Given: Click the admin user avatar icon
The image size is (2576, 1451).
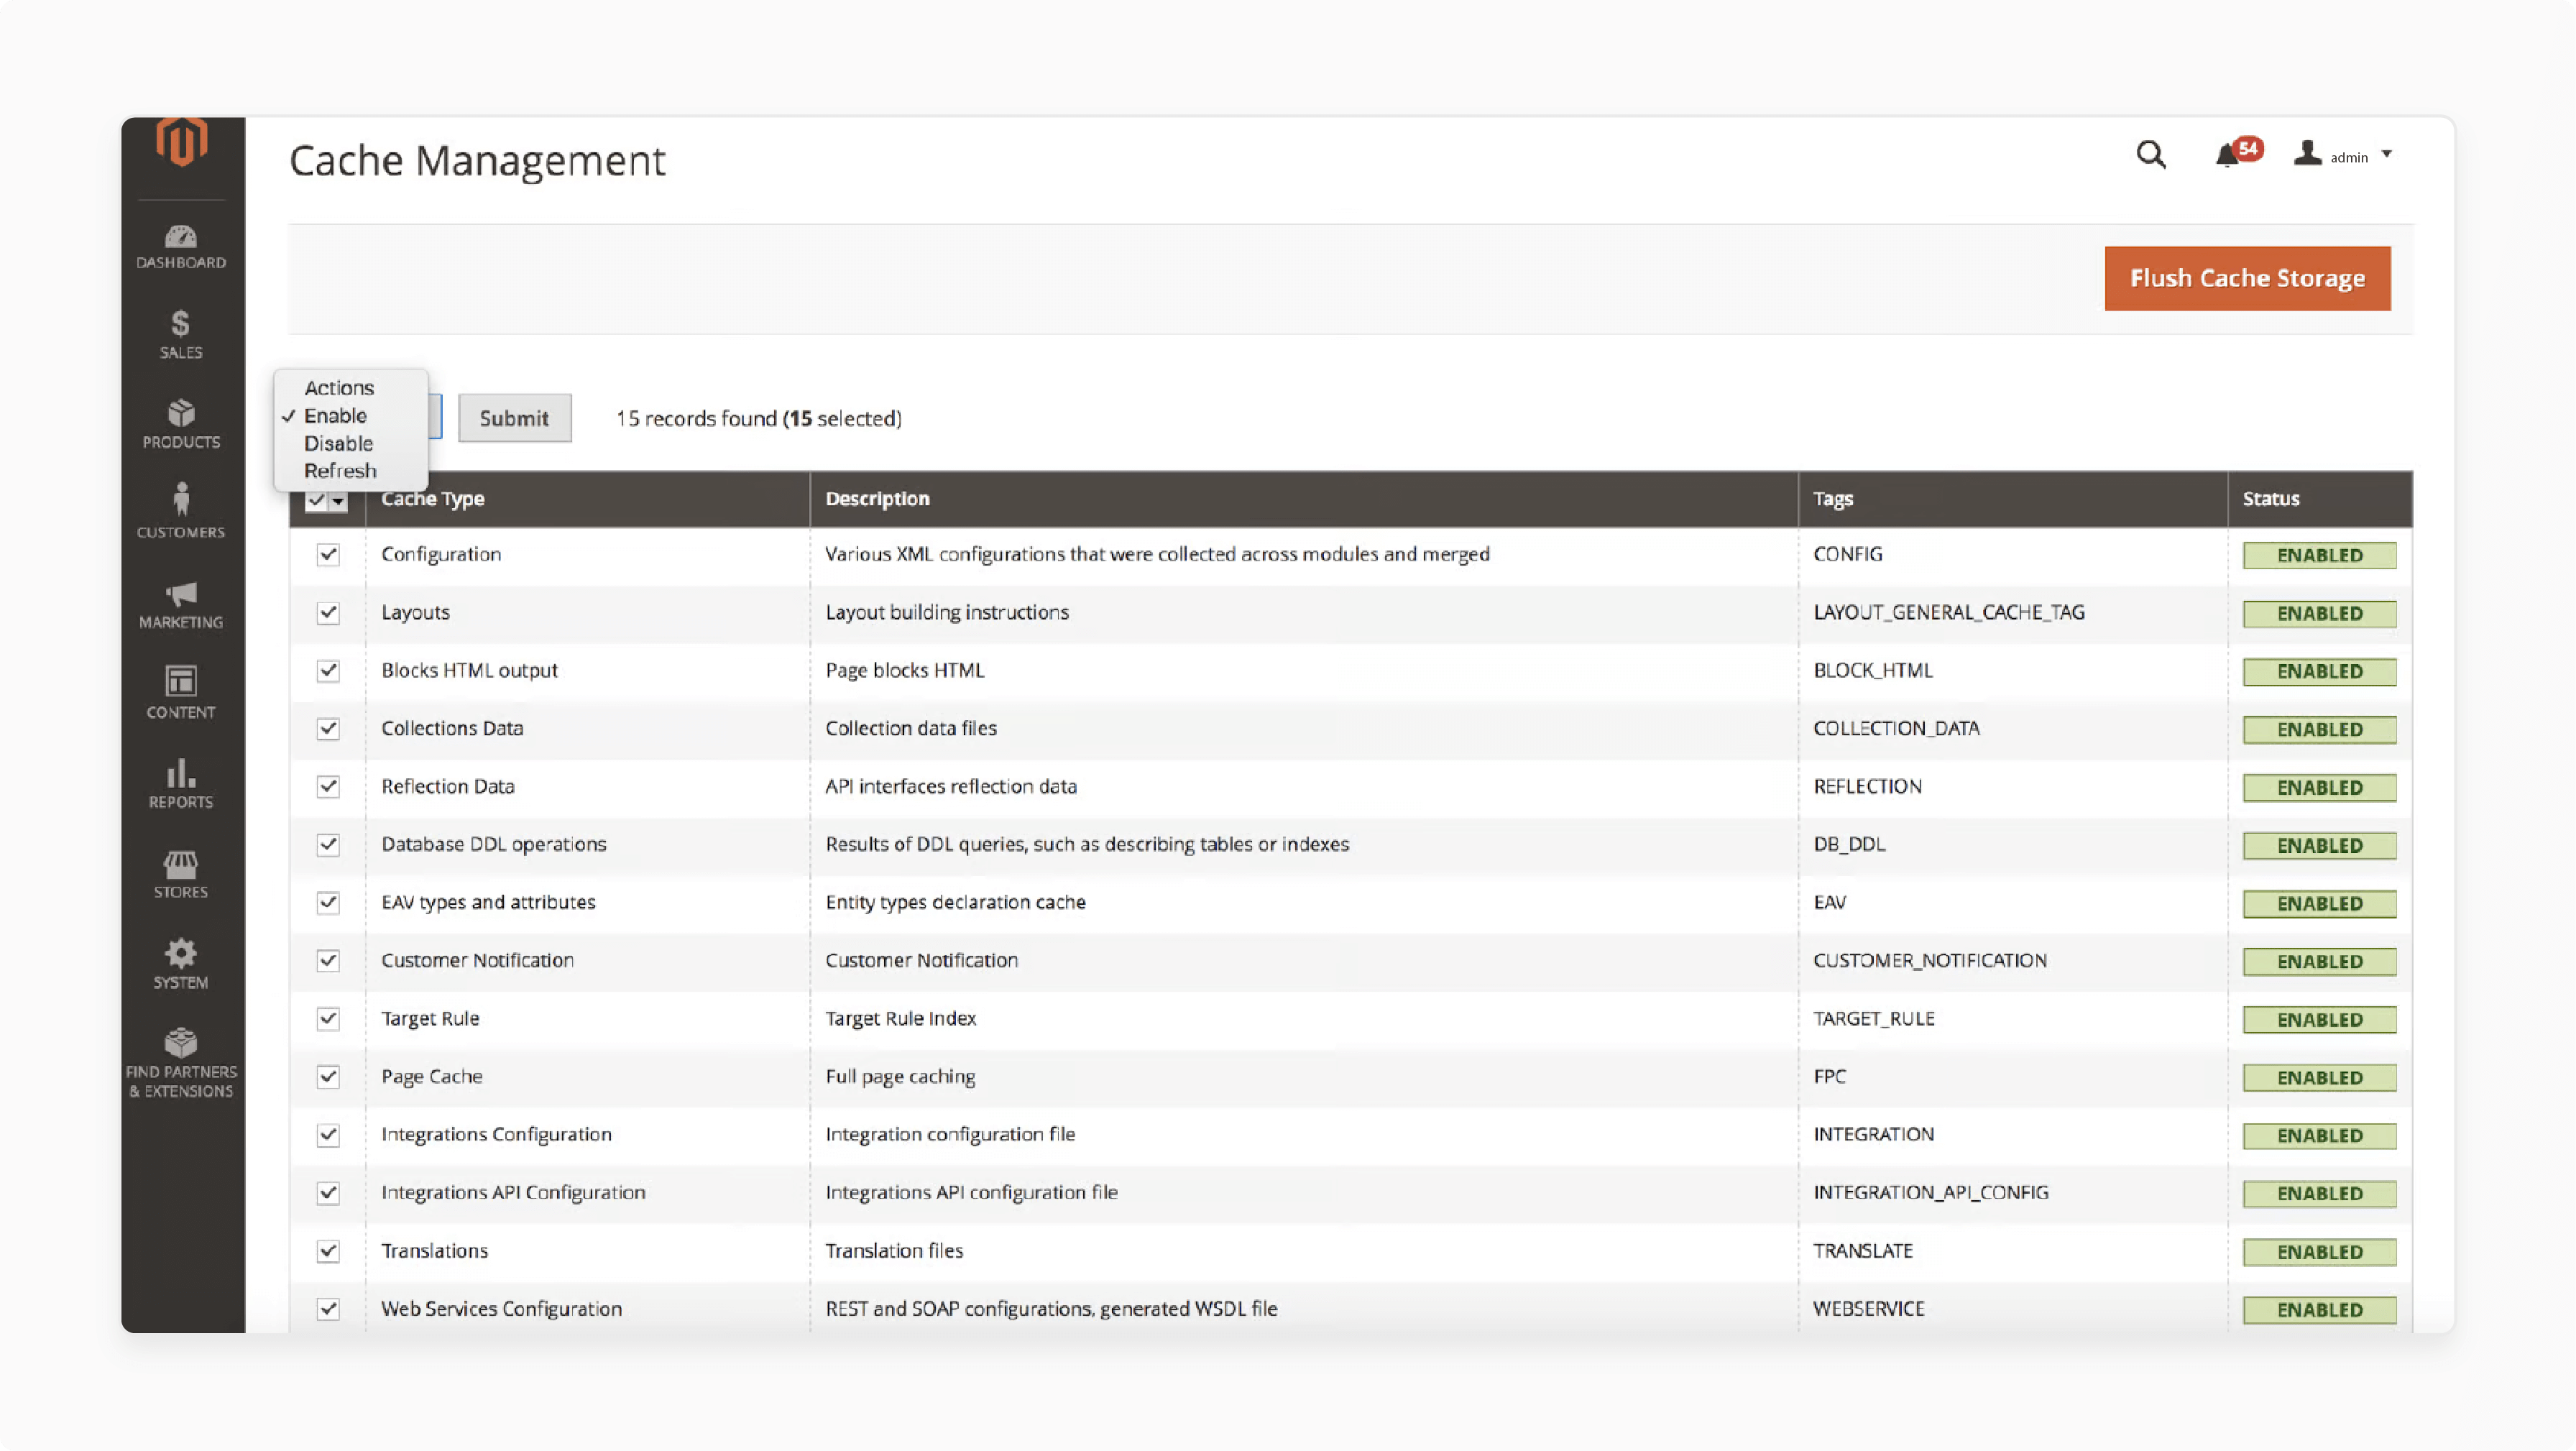Looking at the screenshot, I should (x=2307, y=153).
